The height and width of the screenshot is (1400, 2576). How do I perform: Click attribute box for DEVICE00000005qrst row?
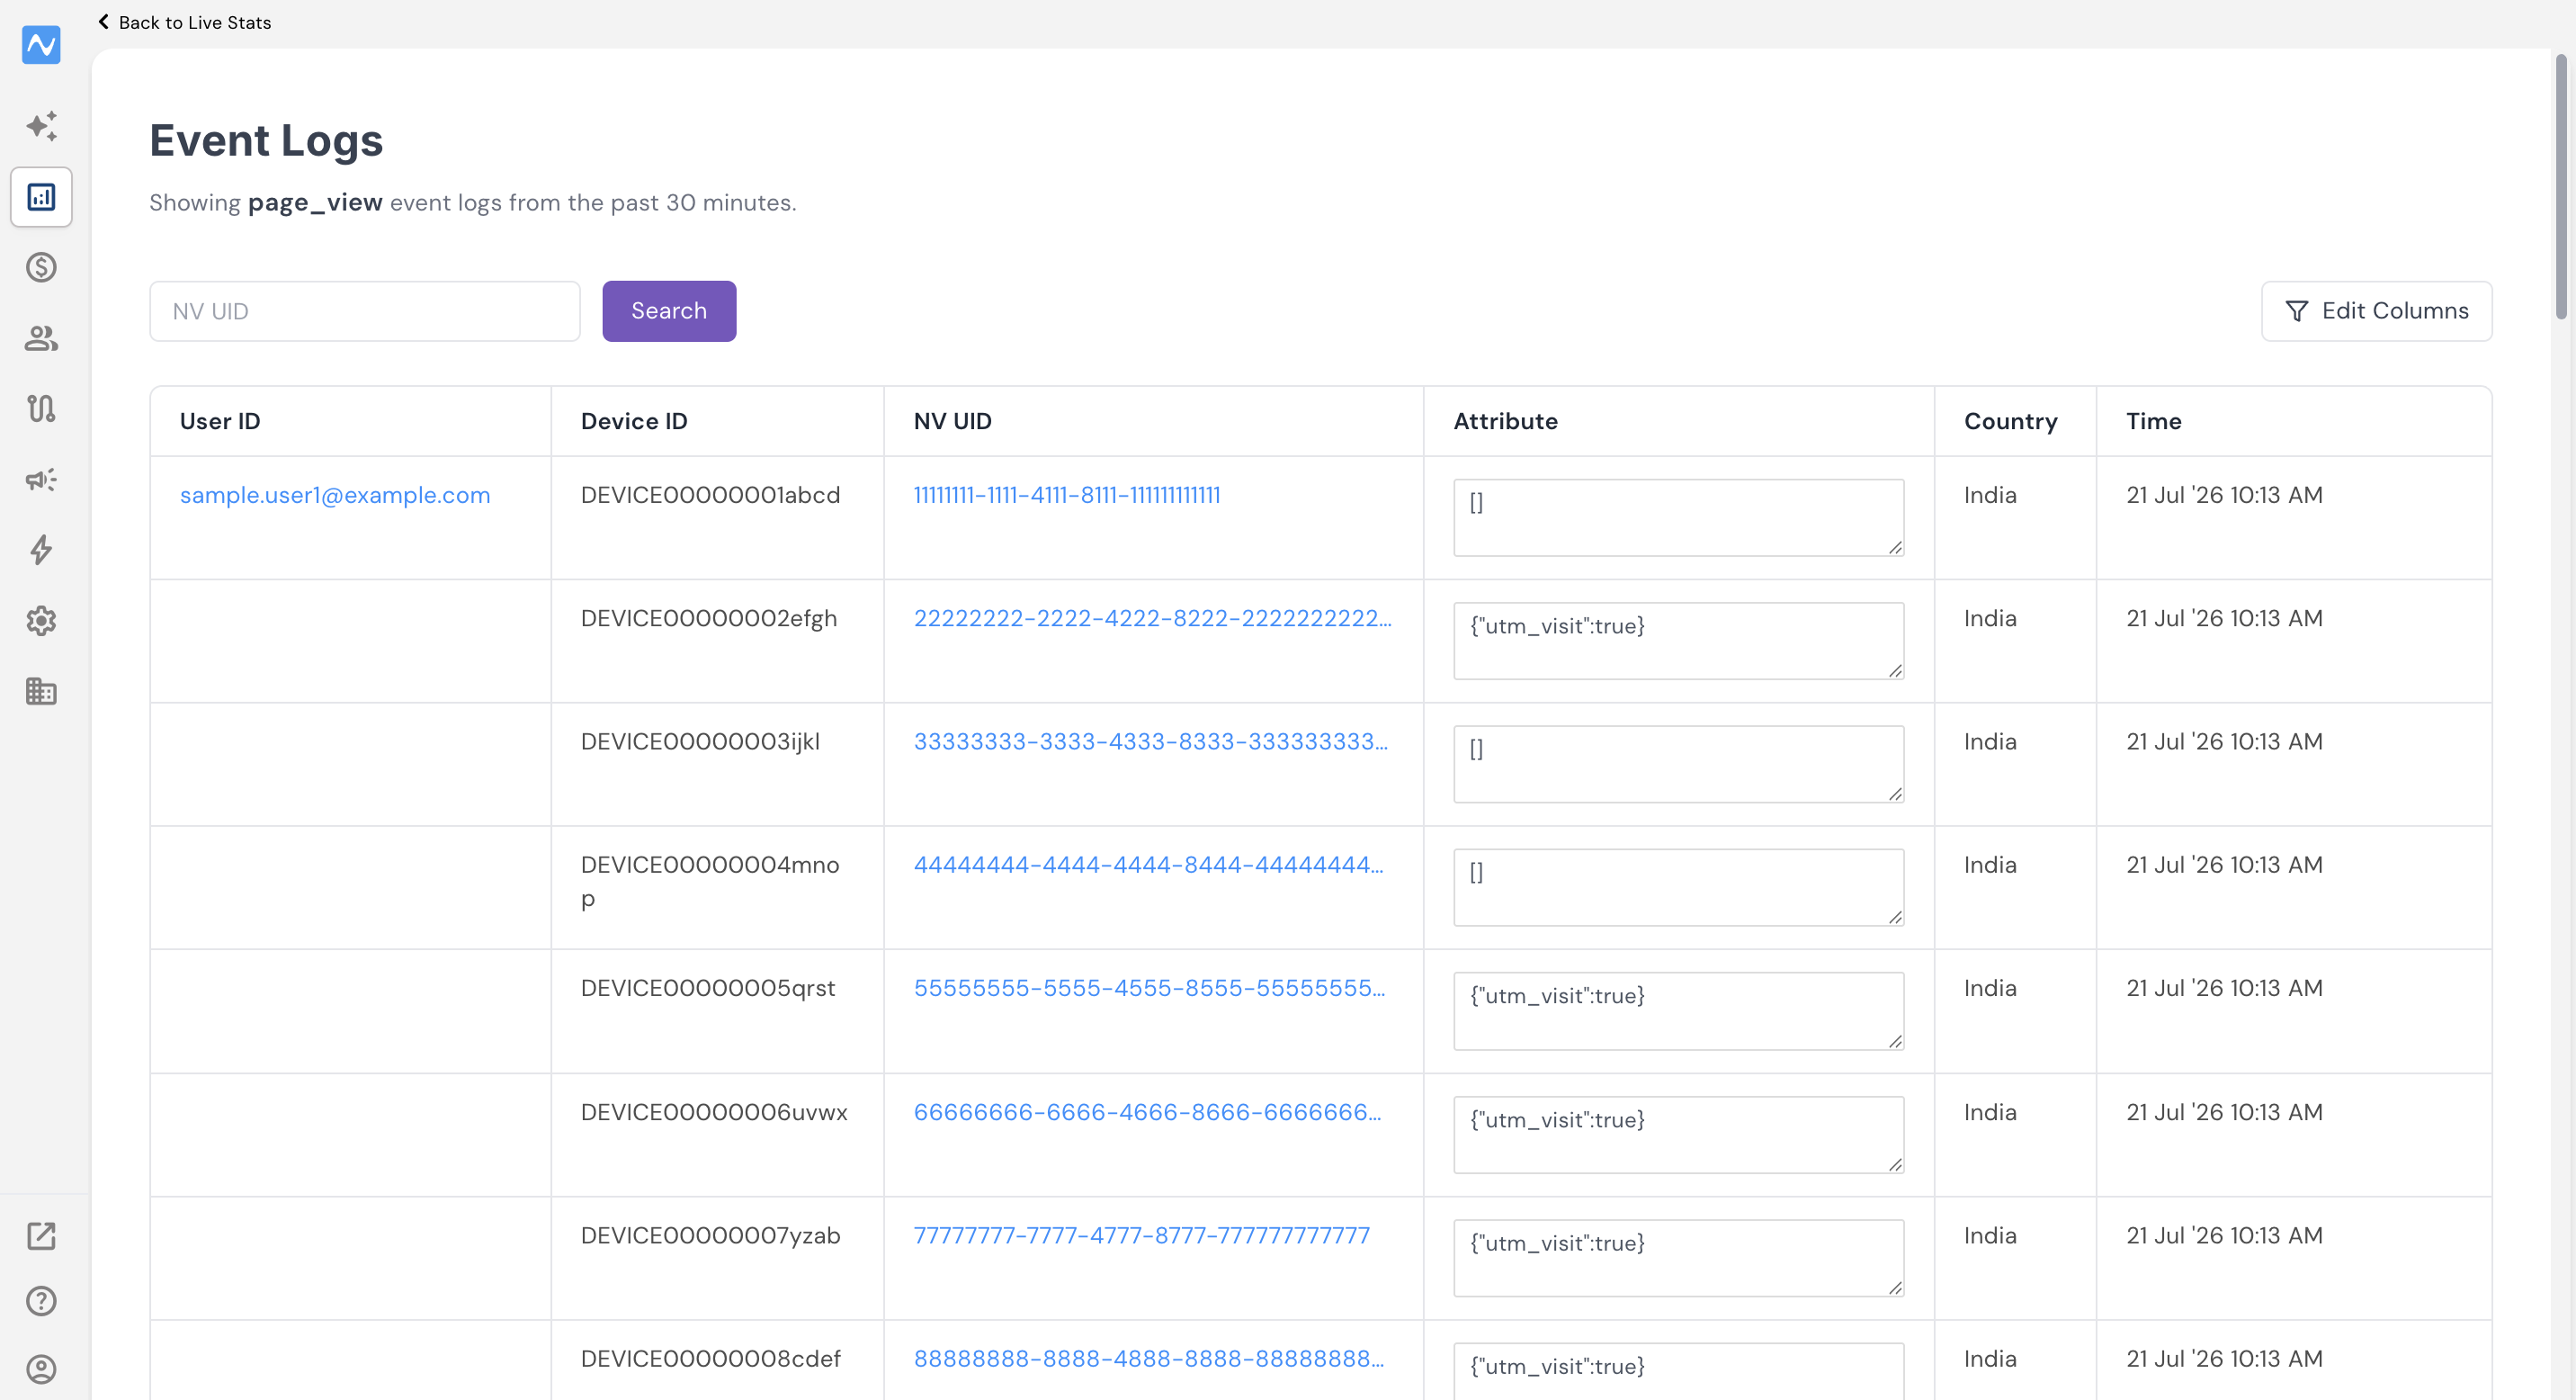coord(1678,1011)
